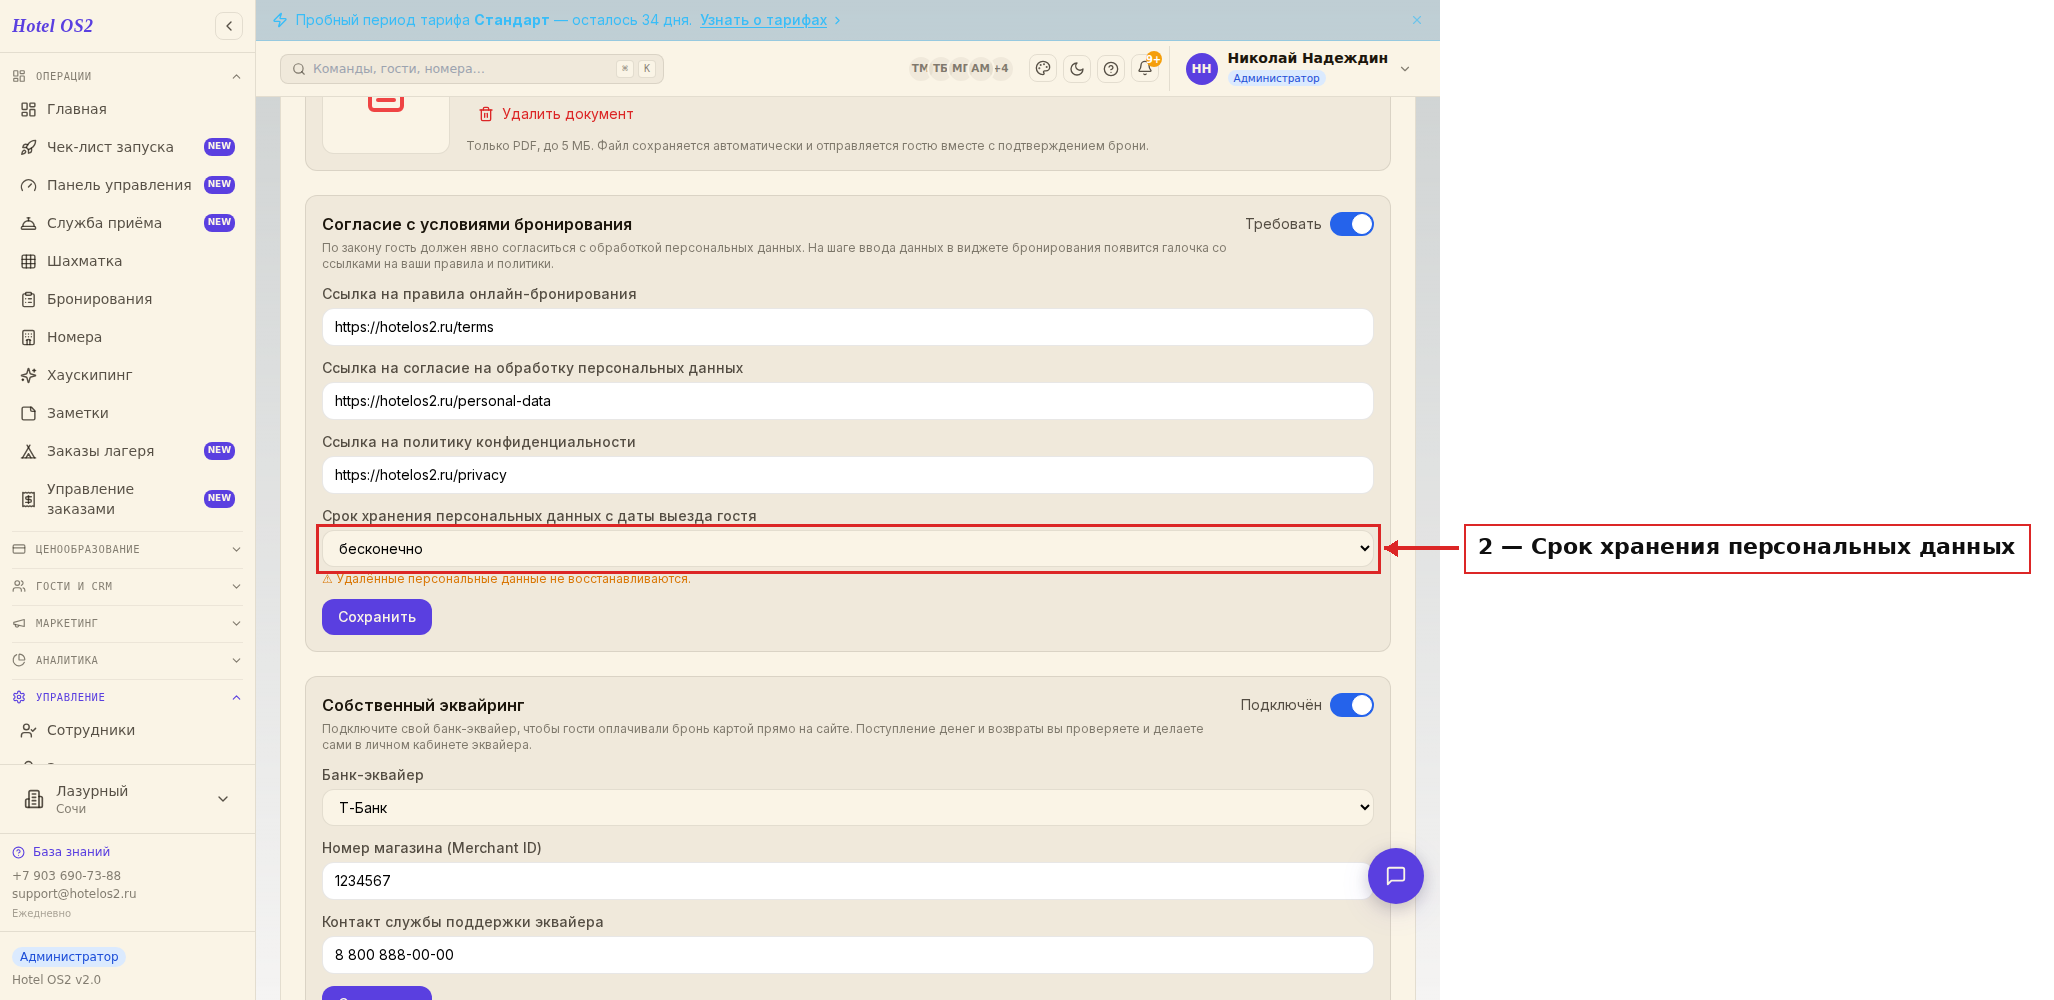Open the help question mark icon

[1111, 69]
